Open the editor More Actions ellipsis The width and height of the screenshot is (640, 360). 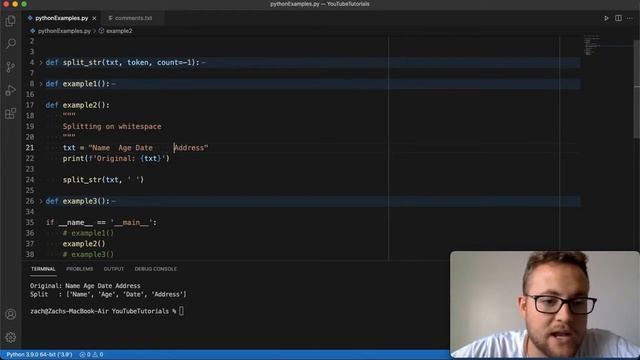pyautogui.click(x=630, y=18)
